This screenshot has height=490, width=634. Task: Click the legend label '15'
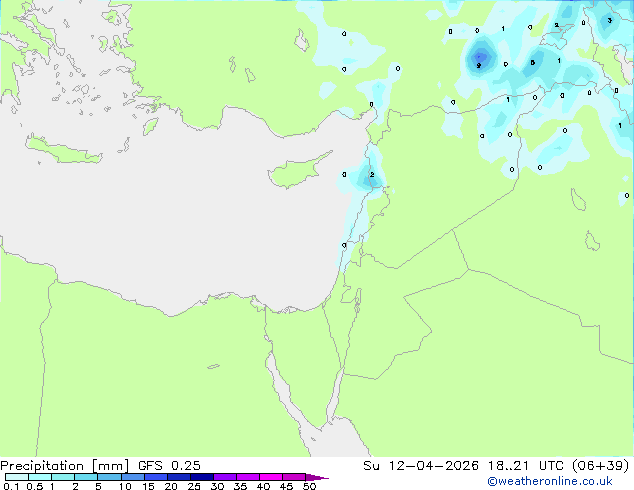(148, 486)
